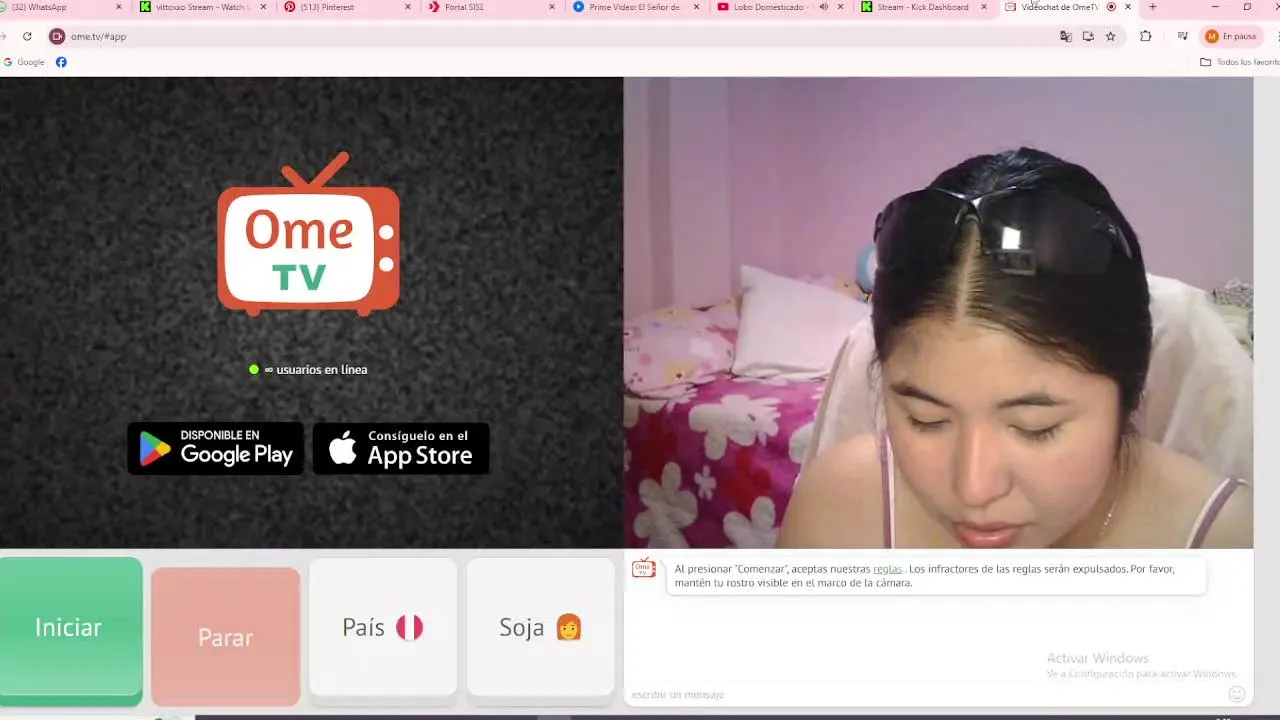Click the cast screen icon in address bar
Screen dimensions: 1280x720
pos(1088,36)
